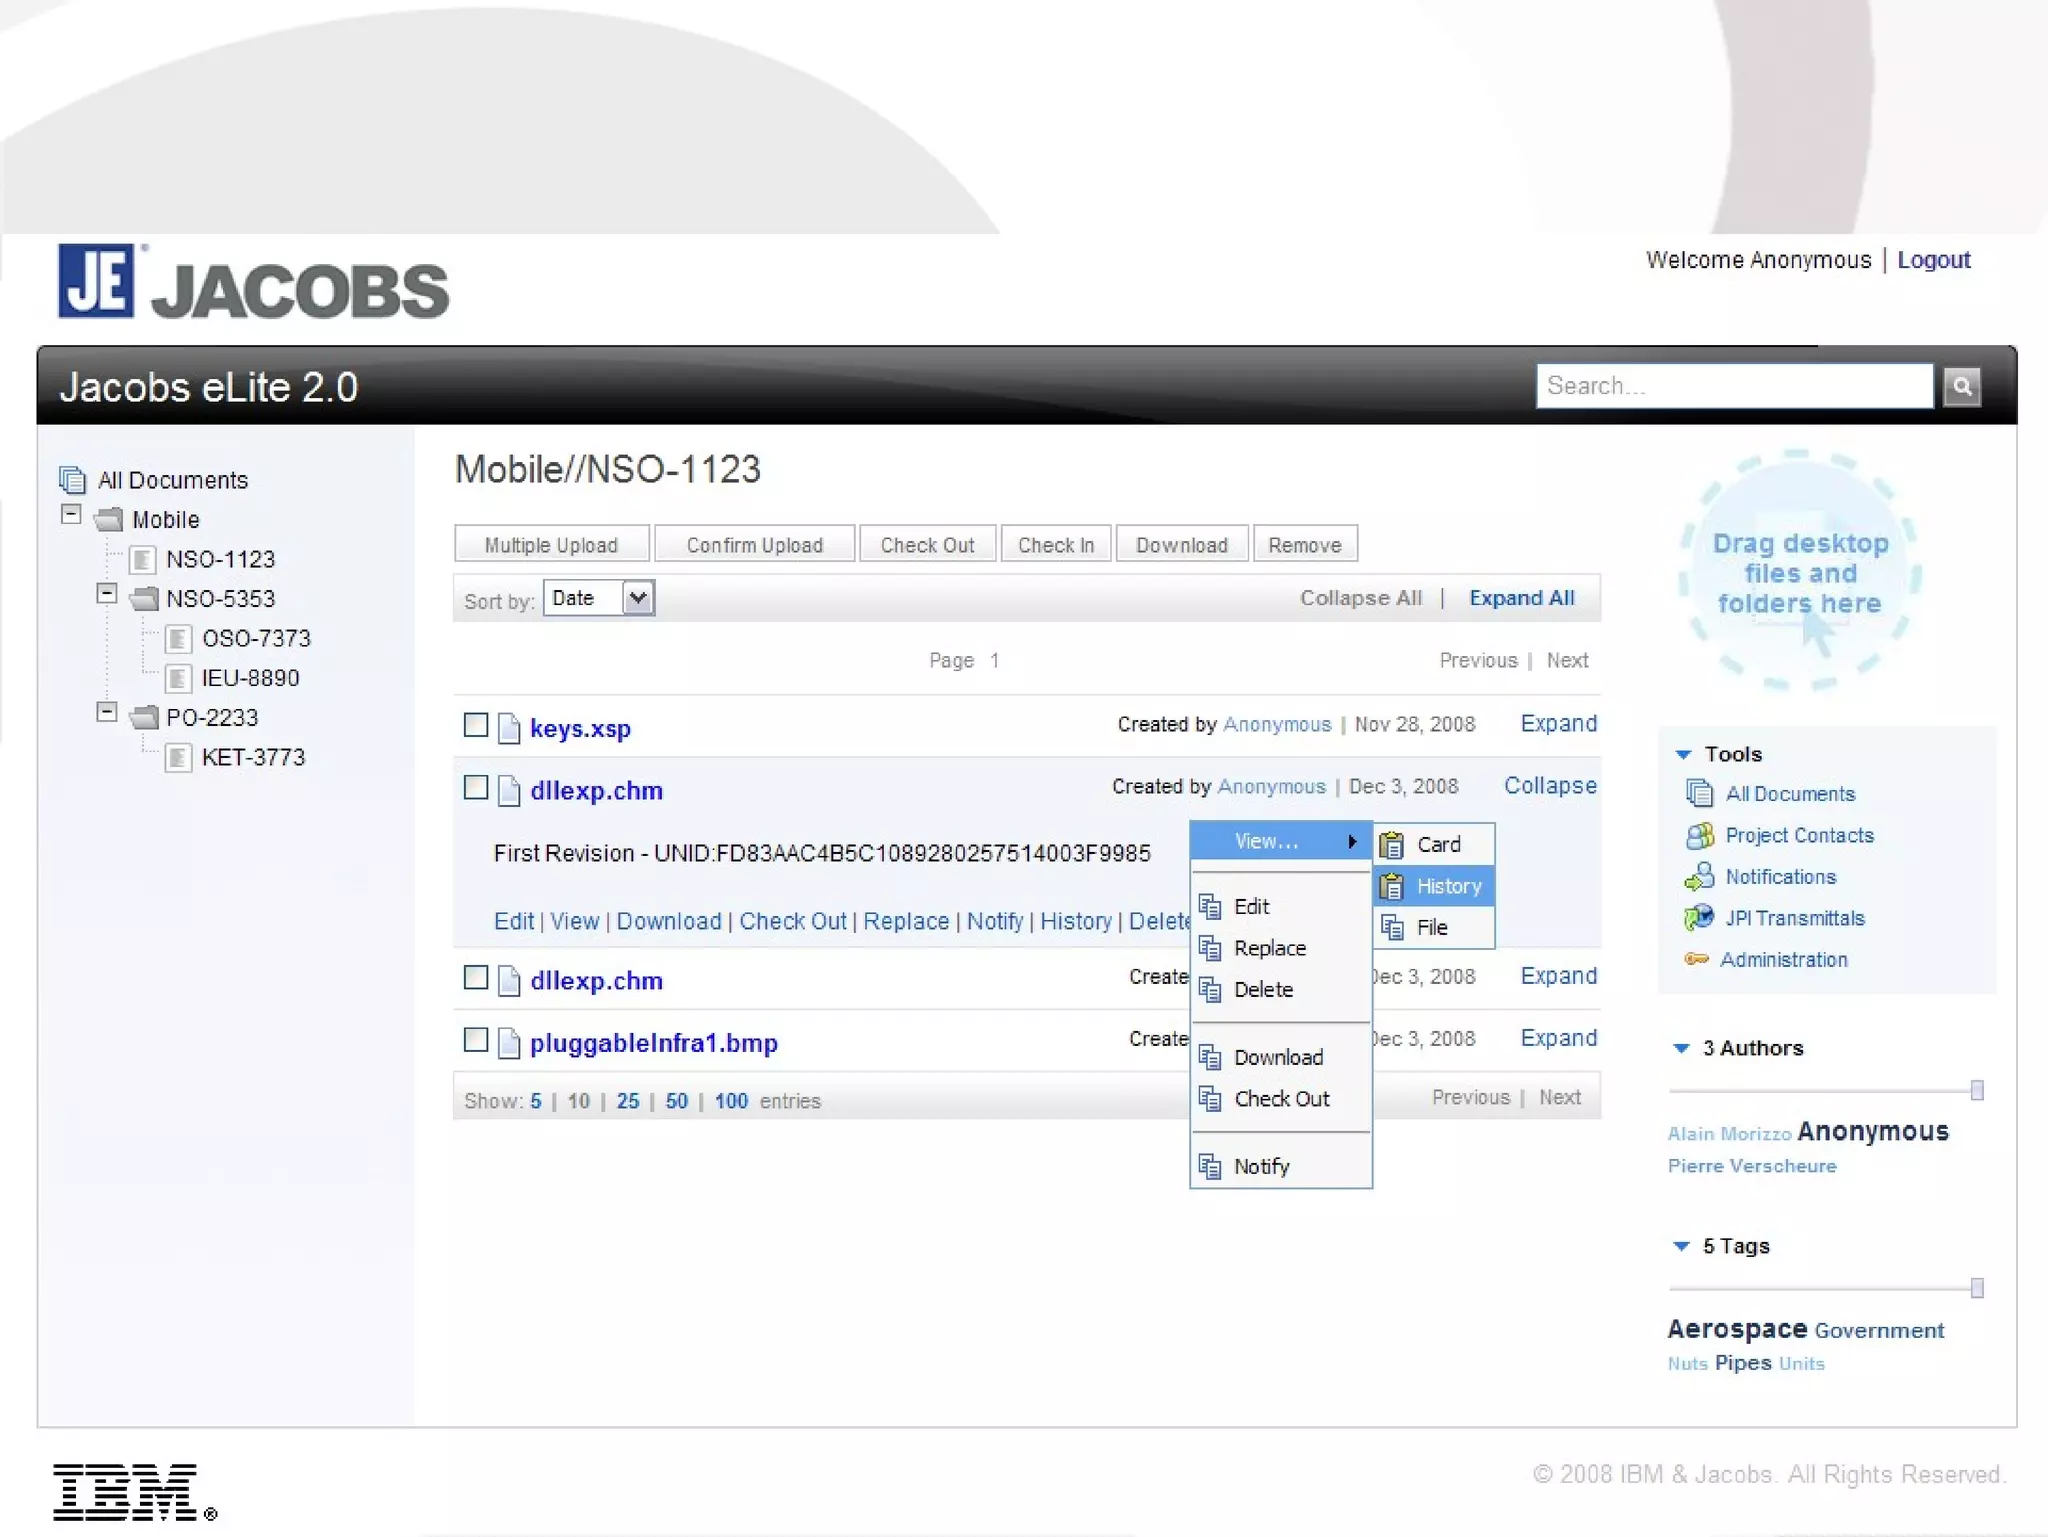Click the File icon in submenu
The height and width of the screenshot is (1537, 2048).
pos(1392,928)
